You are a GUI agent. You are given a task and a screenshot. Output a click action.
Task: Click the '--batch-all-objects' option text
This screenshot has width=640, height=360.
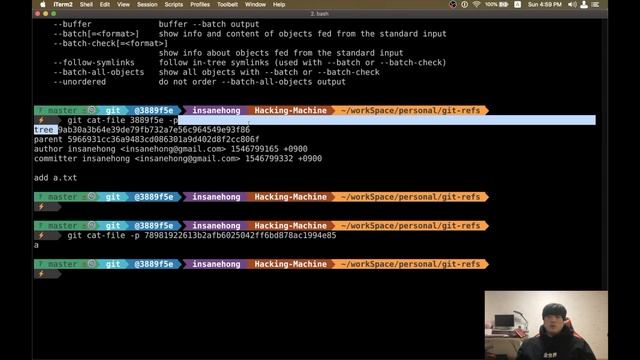point(99,72)
